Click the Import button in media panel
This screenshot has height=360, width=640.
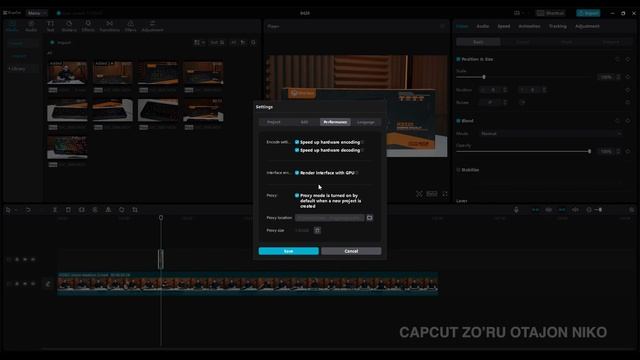pyautogui.click(x=61, y=42)
